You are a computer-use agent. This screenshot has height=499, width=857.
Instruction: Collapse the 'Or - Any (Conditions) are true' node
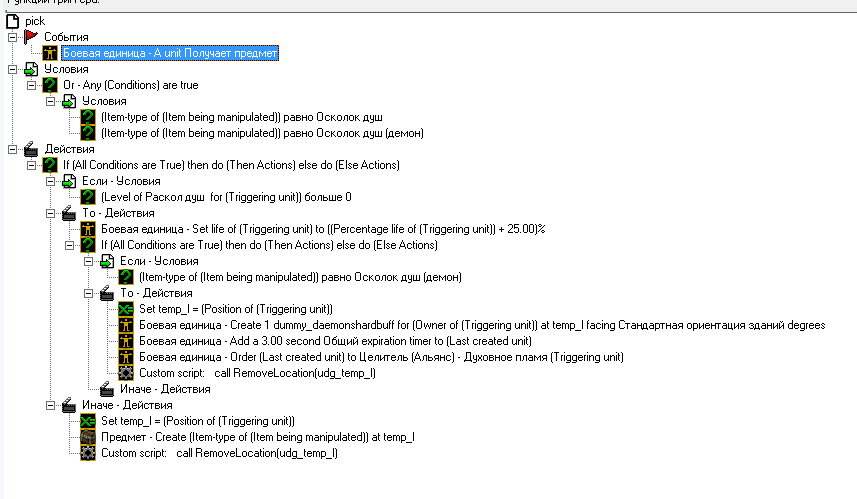pyautogui.click(x=32, y=85)
